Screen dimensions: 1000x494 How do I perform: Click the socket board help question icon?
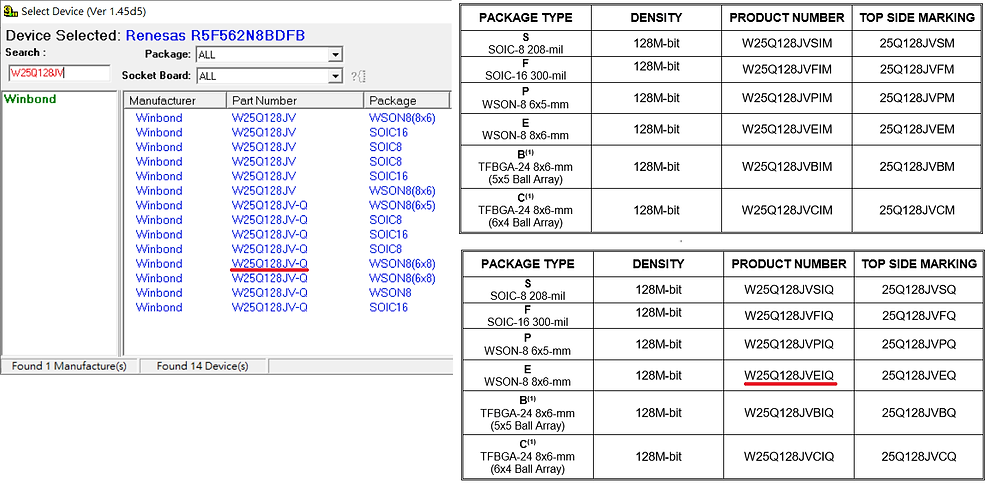pos(358,76)
